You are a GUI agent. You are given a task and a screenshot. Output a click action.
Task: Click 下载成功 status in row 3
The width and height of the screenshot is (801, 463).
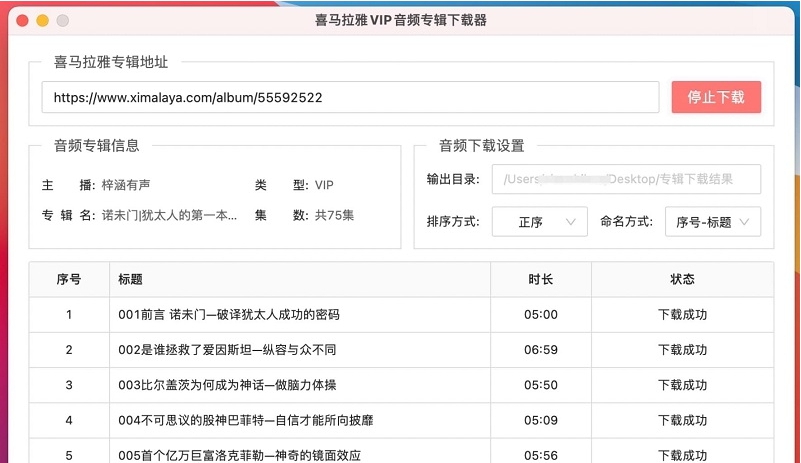pyautogui.click(x=682, y=385)
